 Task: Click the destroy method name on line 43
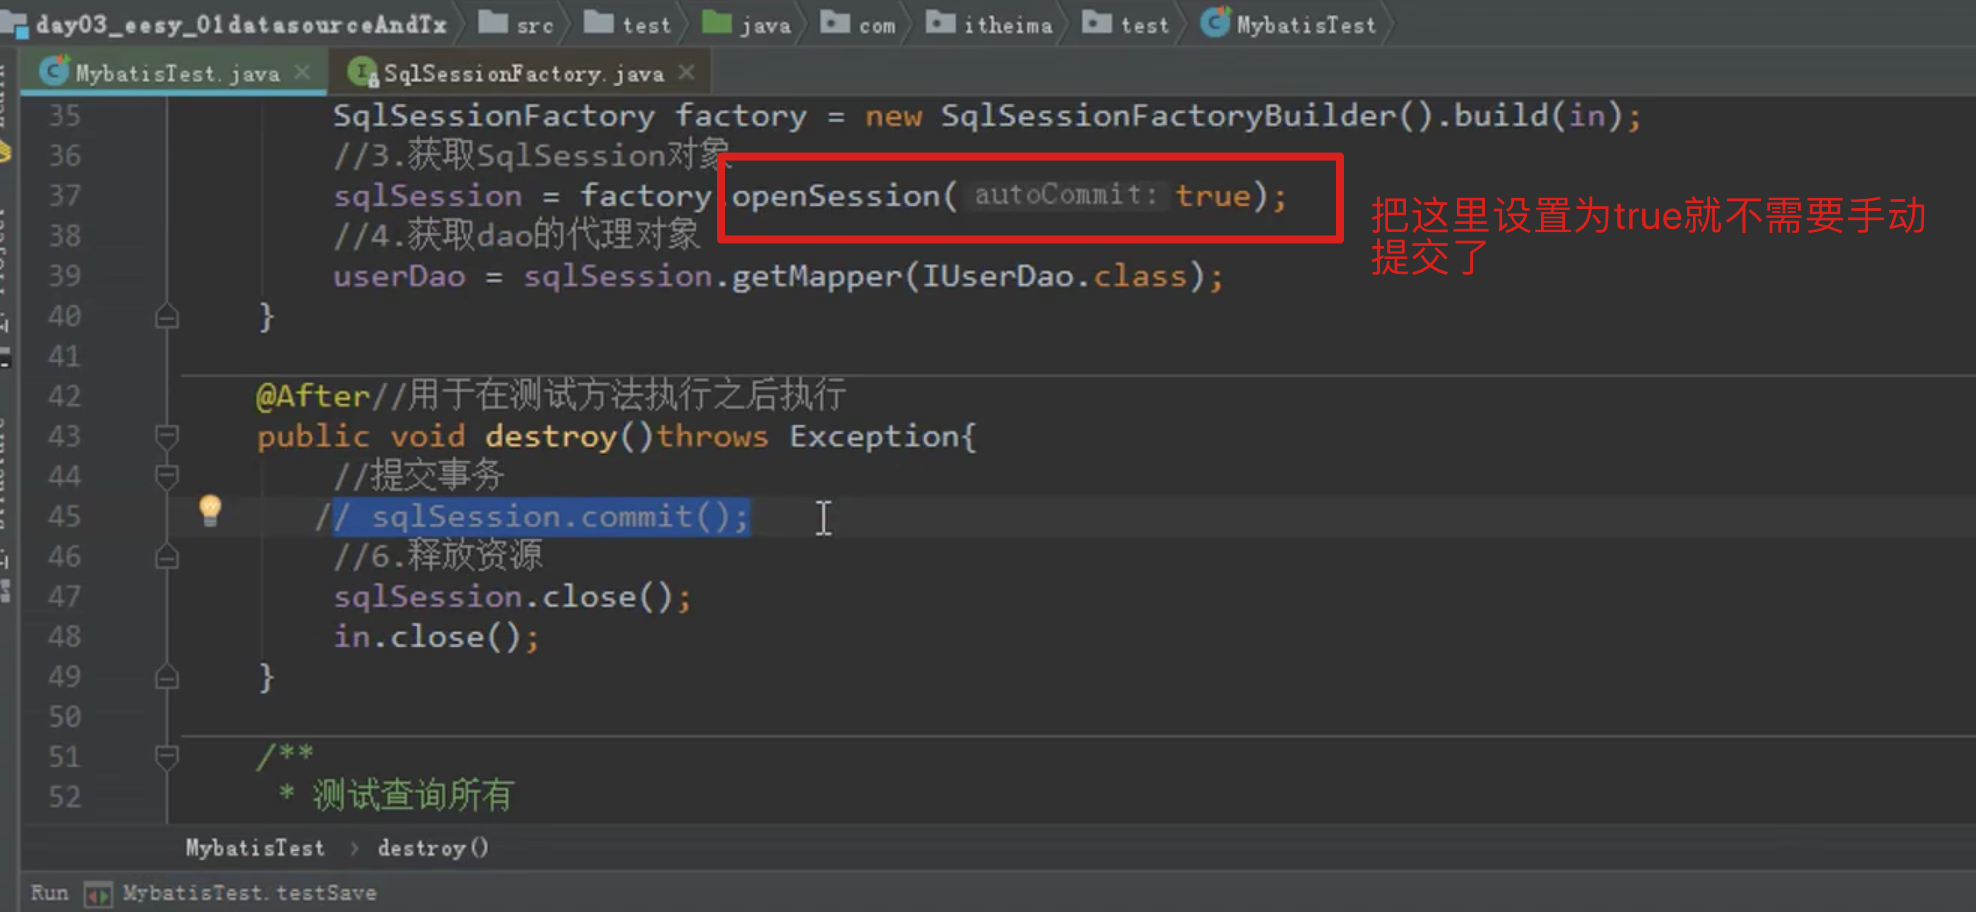(x=551, y=436)
